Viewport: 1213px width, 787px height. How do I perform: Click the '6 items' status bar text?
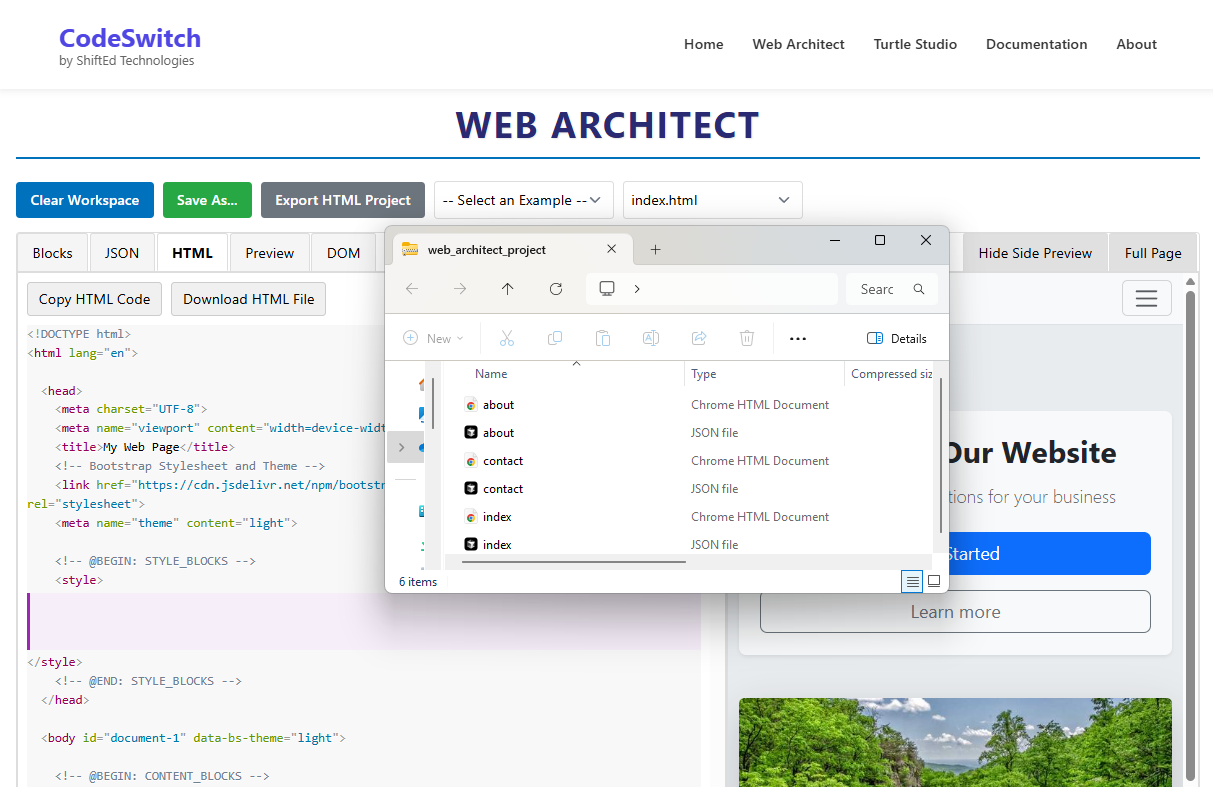[x=418, y=582]
